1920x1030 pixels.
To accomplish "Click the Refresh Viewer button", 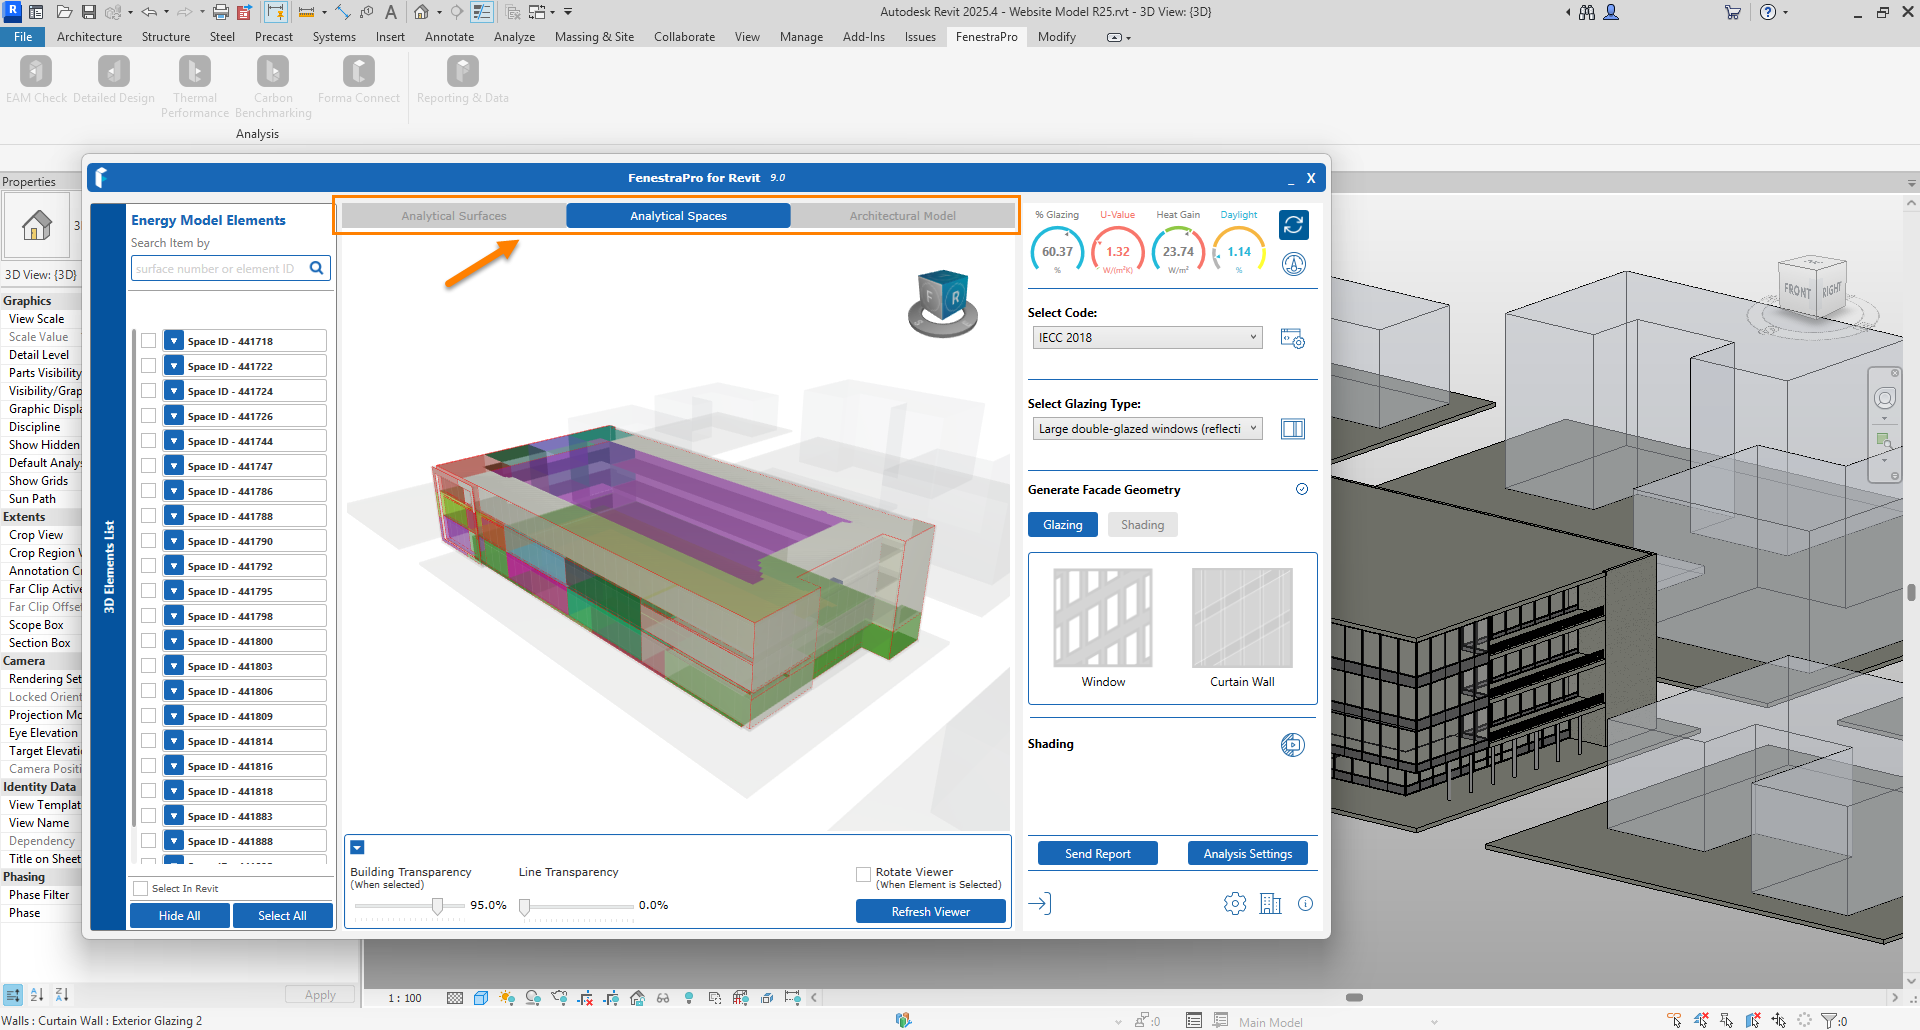I will 930,911.
